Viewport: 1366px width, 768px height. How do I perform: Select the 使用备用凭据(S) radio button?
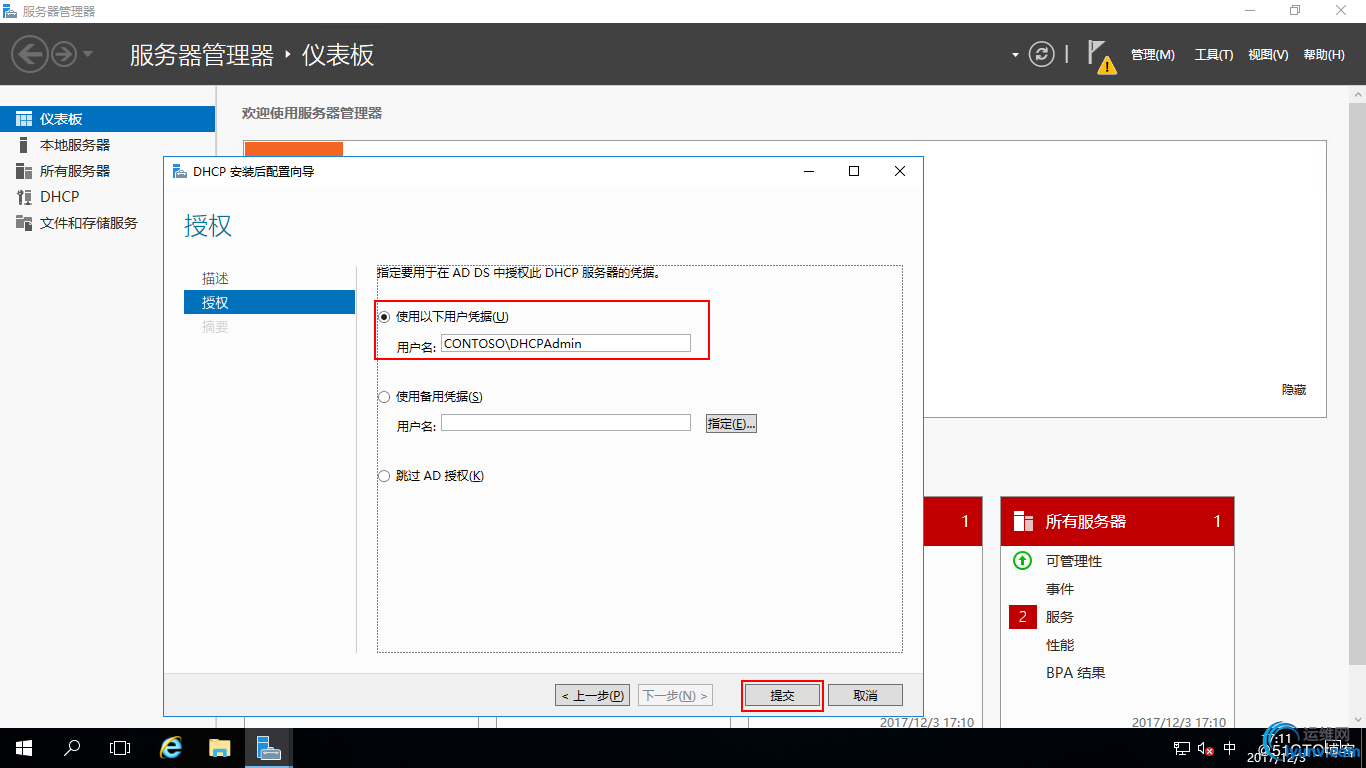(x=384, y=397)
